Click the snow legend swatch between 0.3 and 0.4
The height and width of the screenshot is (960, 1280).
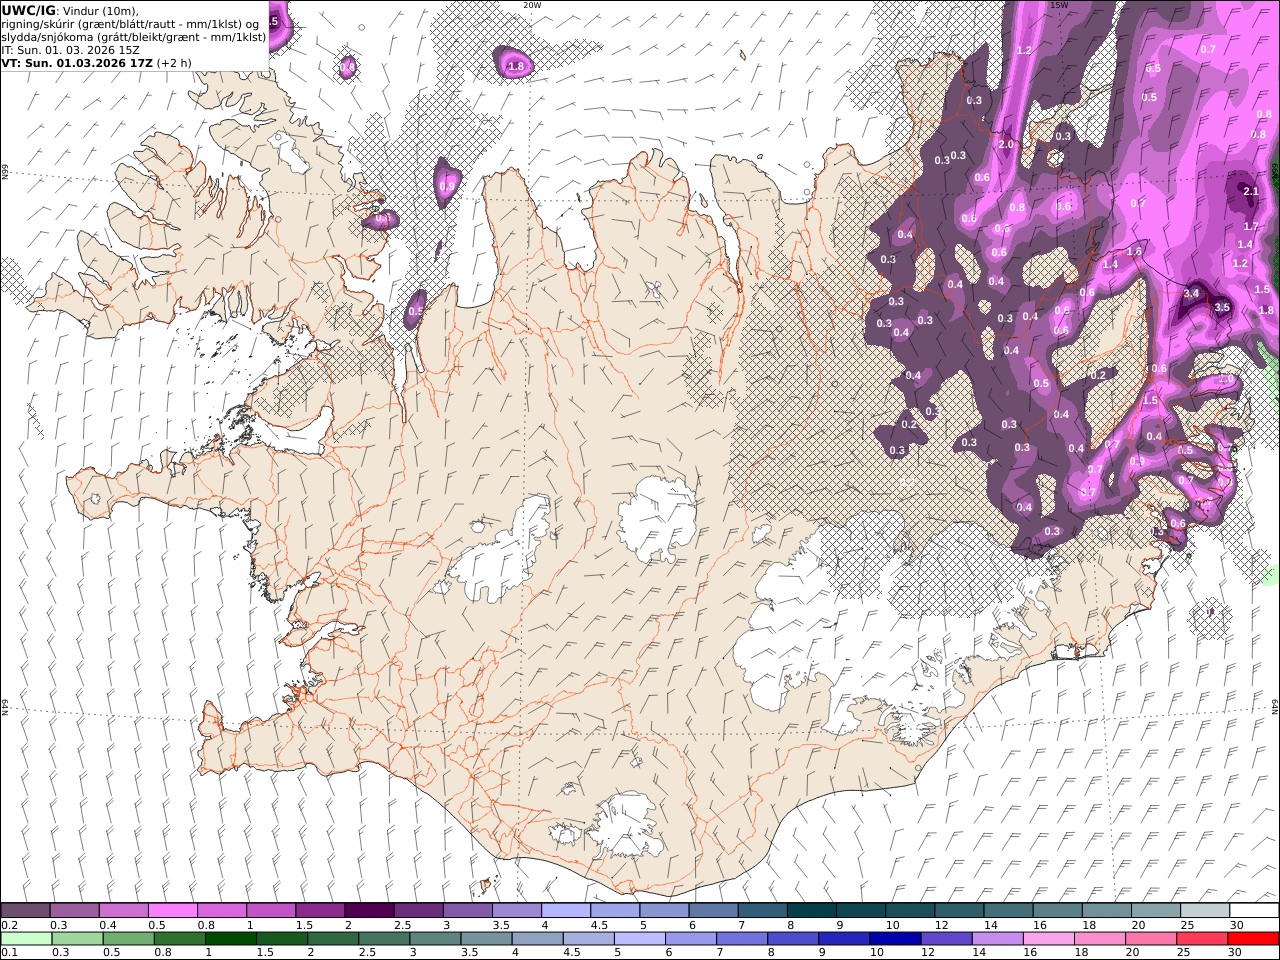[x=75, y=911]
